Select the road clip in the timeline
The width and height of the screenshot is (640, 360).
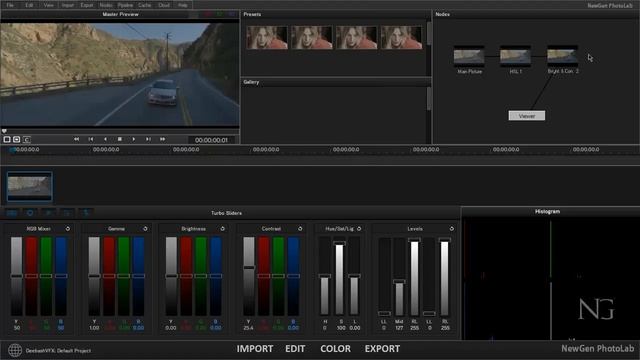(30, 187)
